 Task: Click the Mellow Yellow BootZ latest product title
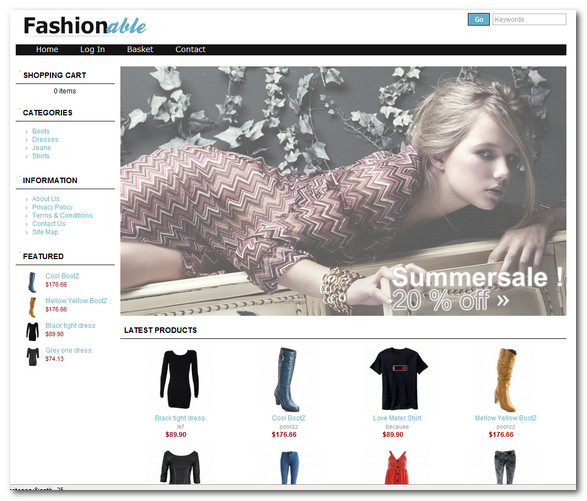tap(506, 418)
